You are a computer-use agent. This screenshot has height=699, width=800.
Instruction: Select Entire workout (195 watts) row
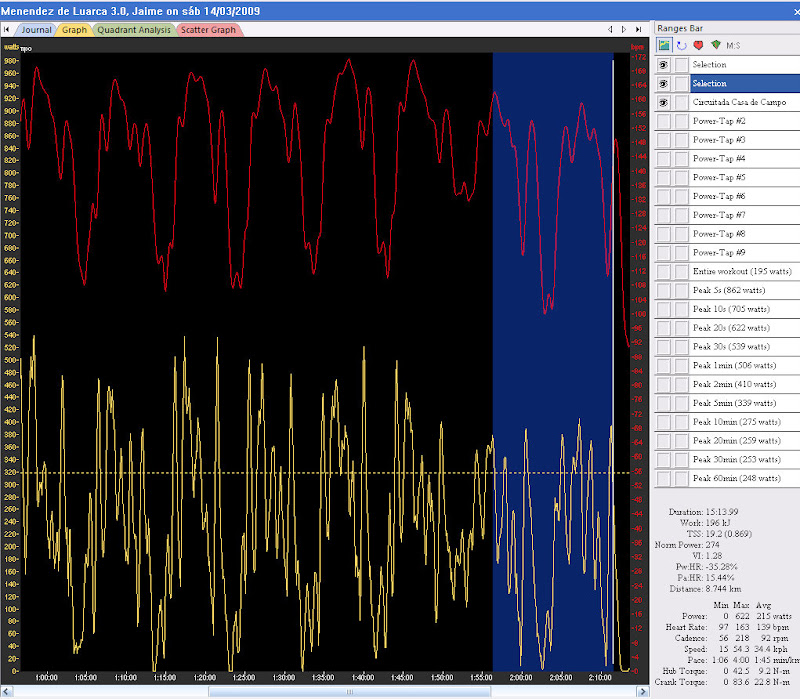point(745,271)
